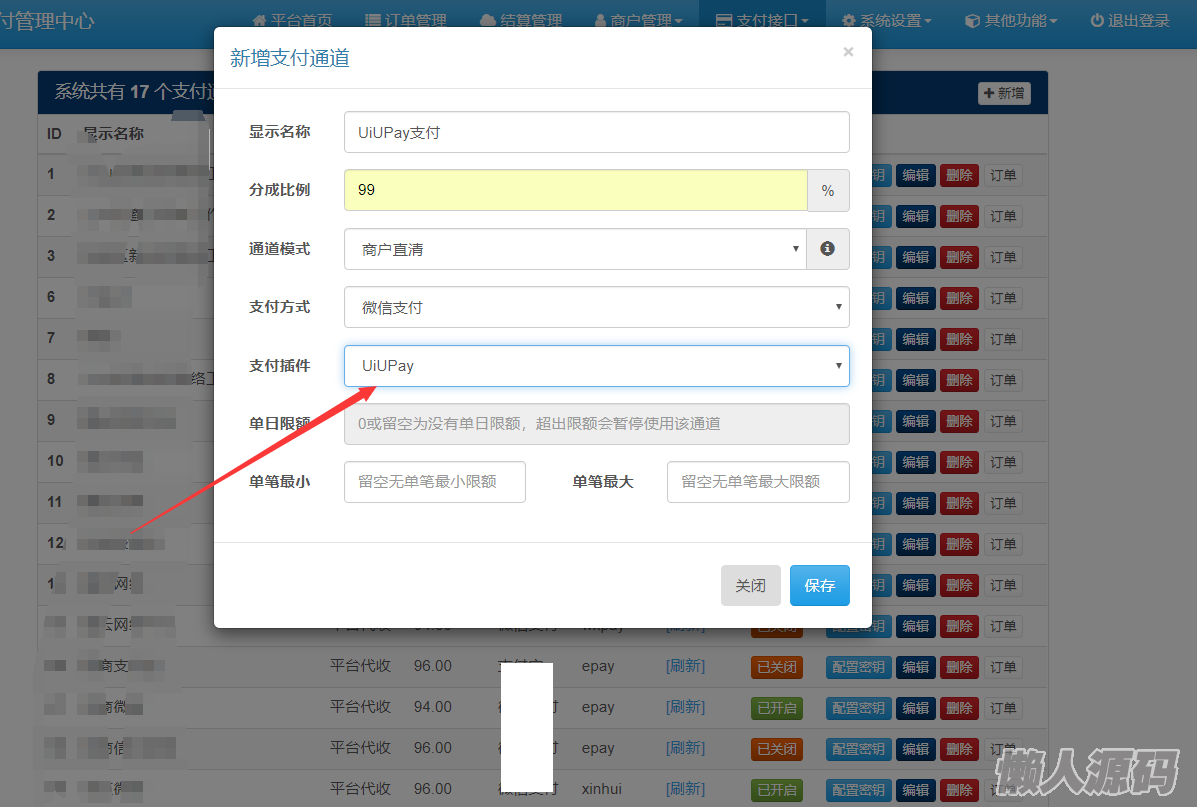Click the 新增 plus button
The height and width of the screenshot is (807, 1197).
(1004, 93)
